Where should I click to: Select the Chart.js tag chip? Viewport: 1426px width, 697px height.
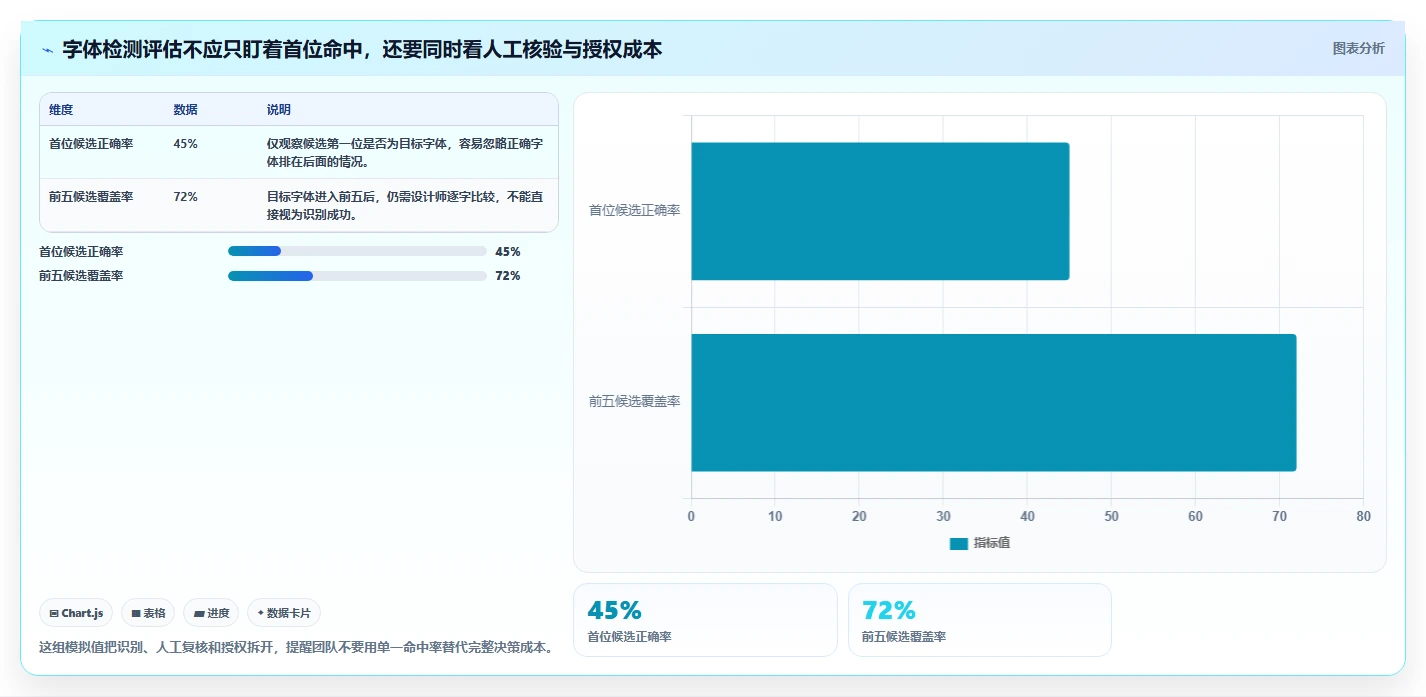tap(76, 613)
